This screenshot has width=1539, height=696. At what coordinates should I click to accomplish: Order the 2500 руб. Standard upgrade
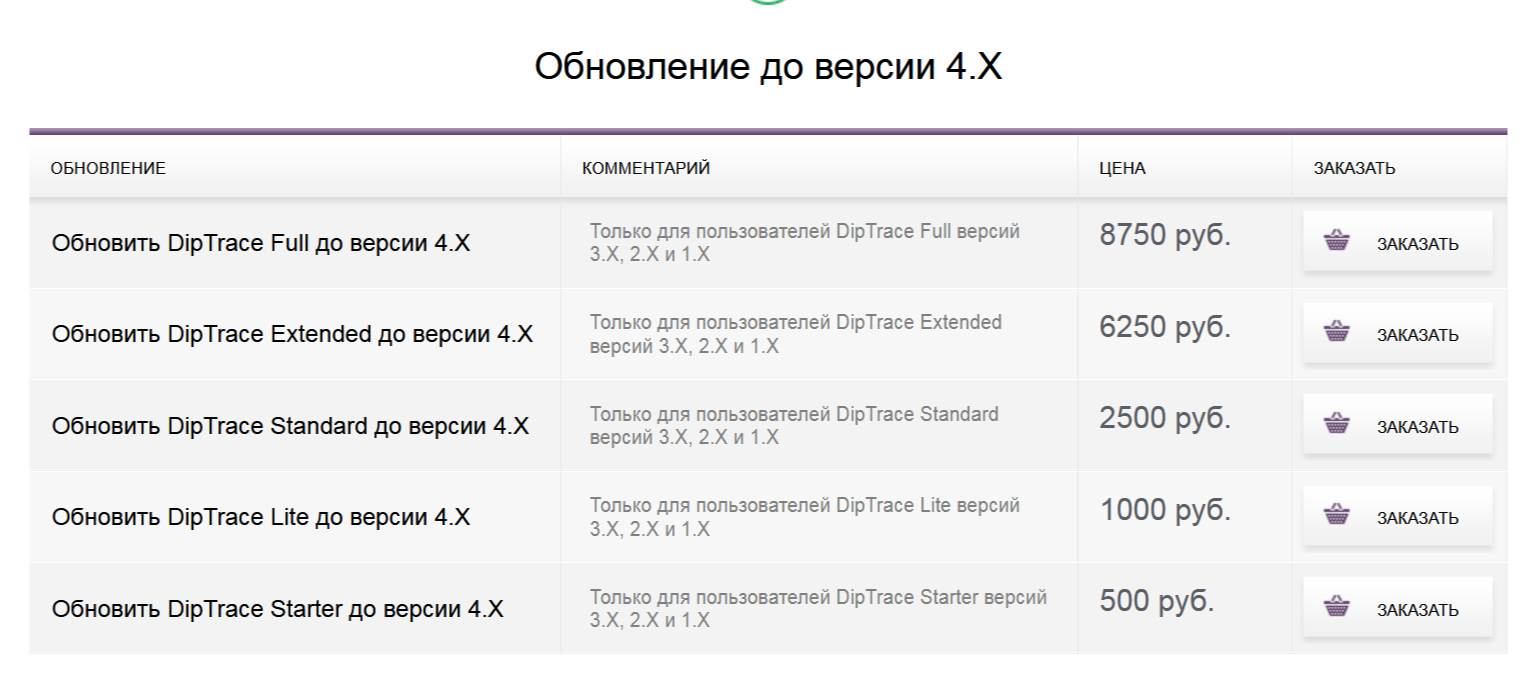(x=1397, y=425)
